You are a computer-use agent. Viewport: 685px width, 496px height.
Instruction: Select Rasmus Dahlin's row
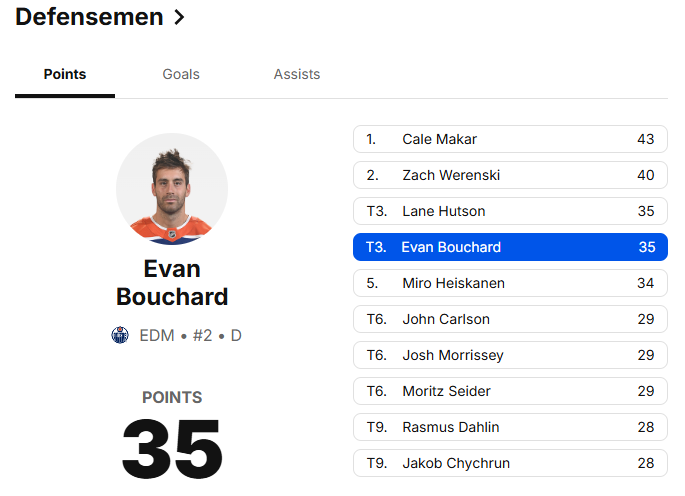(x=510, y=427)
